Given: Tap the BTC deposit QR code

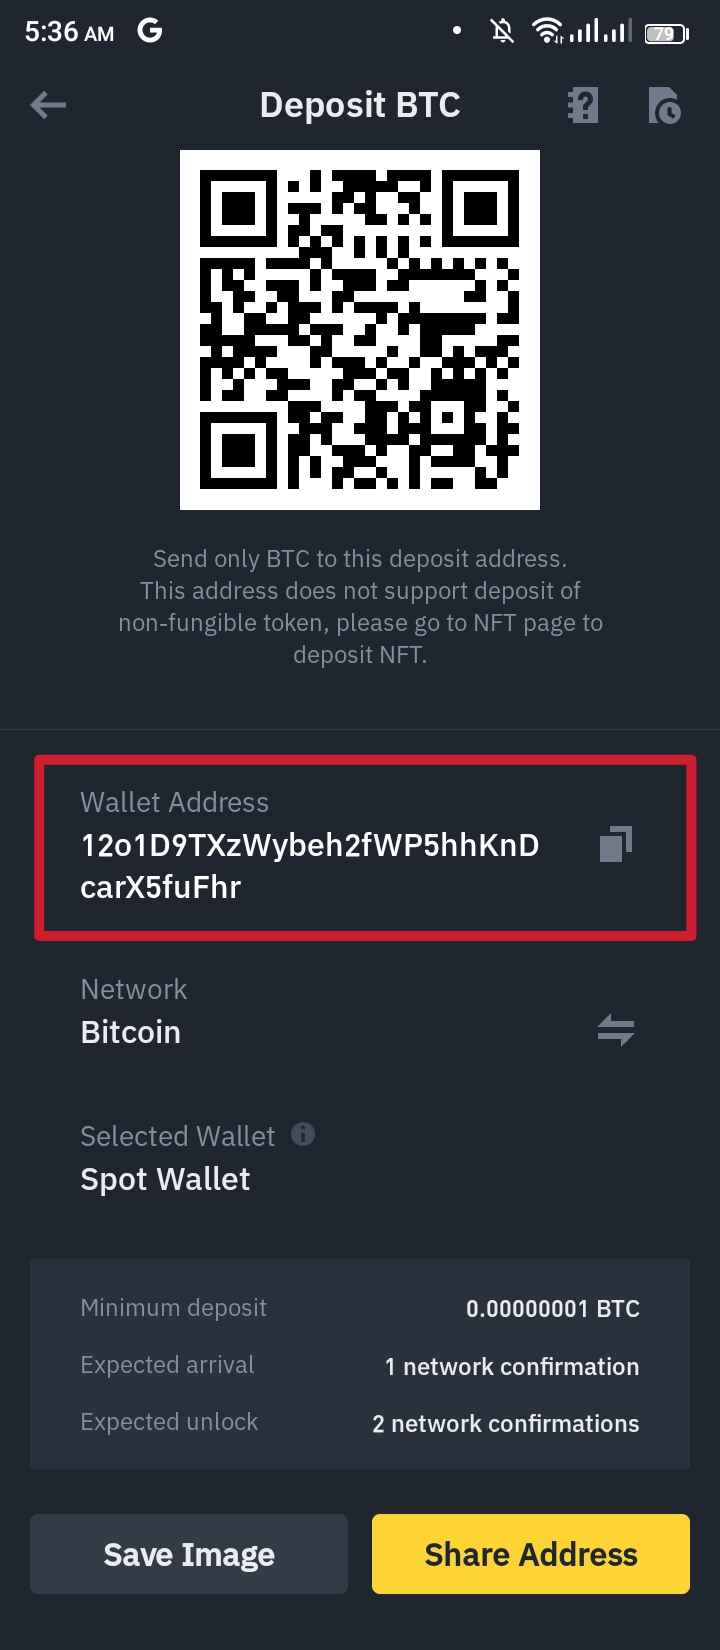Looking at the screenshot, I should tap(360, 330).
